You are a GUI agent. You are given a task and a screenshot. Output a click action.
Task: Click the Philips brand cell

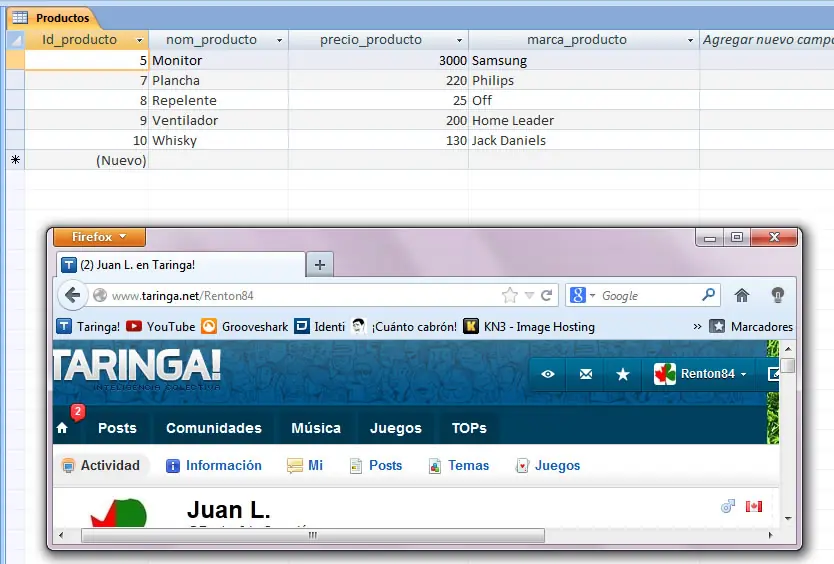[584, 80]
